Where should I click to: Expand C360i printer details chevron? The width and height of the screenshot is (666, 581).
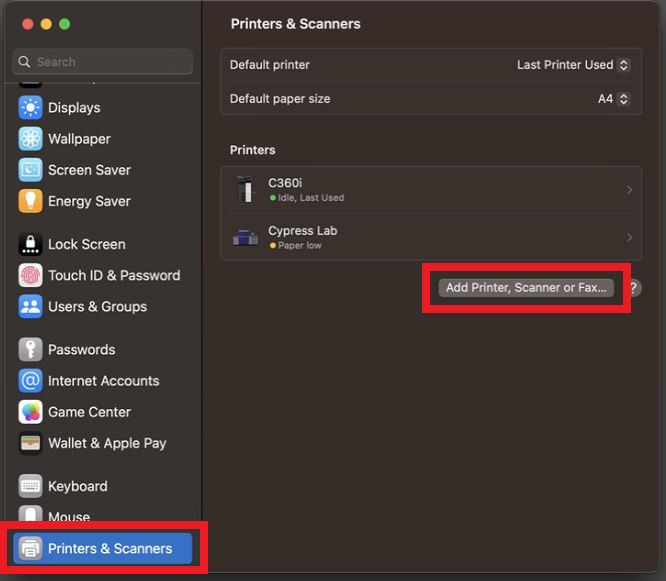[629, 190]
